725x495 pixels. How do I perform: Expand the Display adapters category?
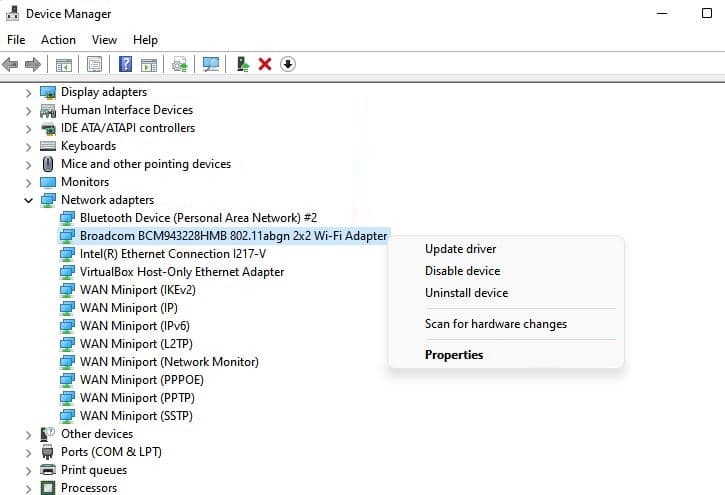pos(29,92)
